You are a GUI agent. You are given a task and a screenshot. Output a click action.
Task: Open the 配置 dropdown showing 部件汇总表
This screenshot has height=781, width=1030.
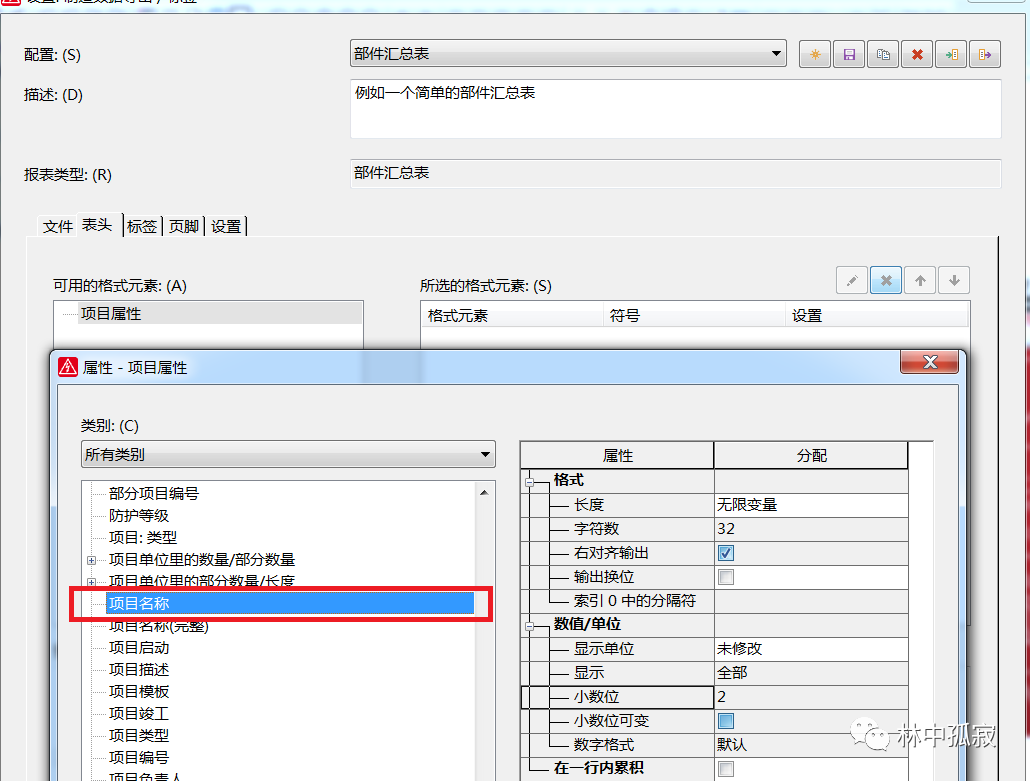777,54
